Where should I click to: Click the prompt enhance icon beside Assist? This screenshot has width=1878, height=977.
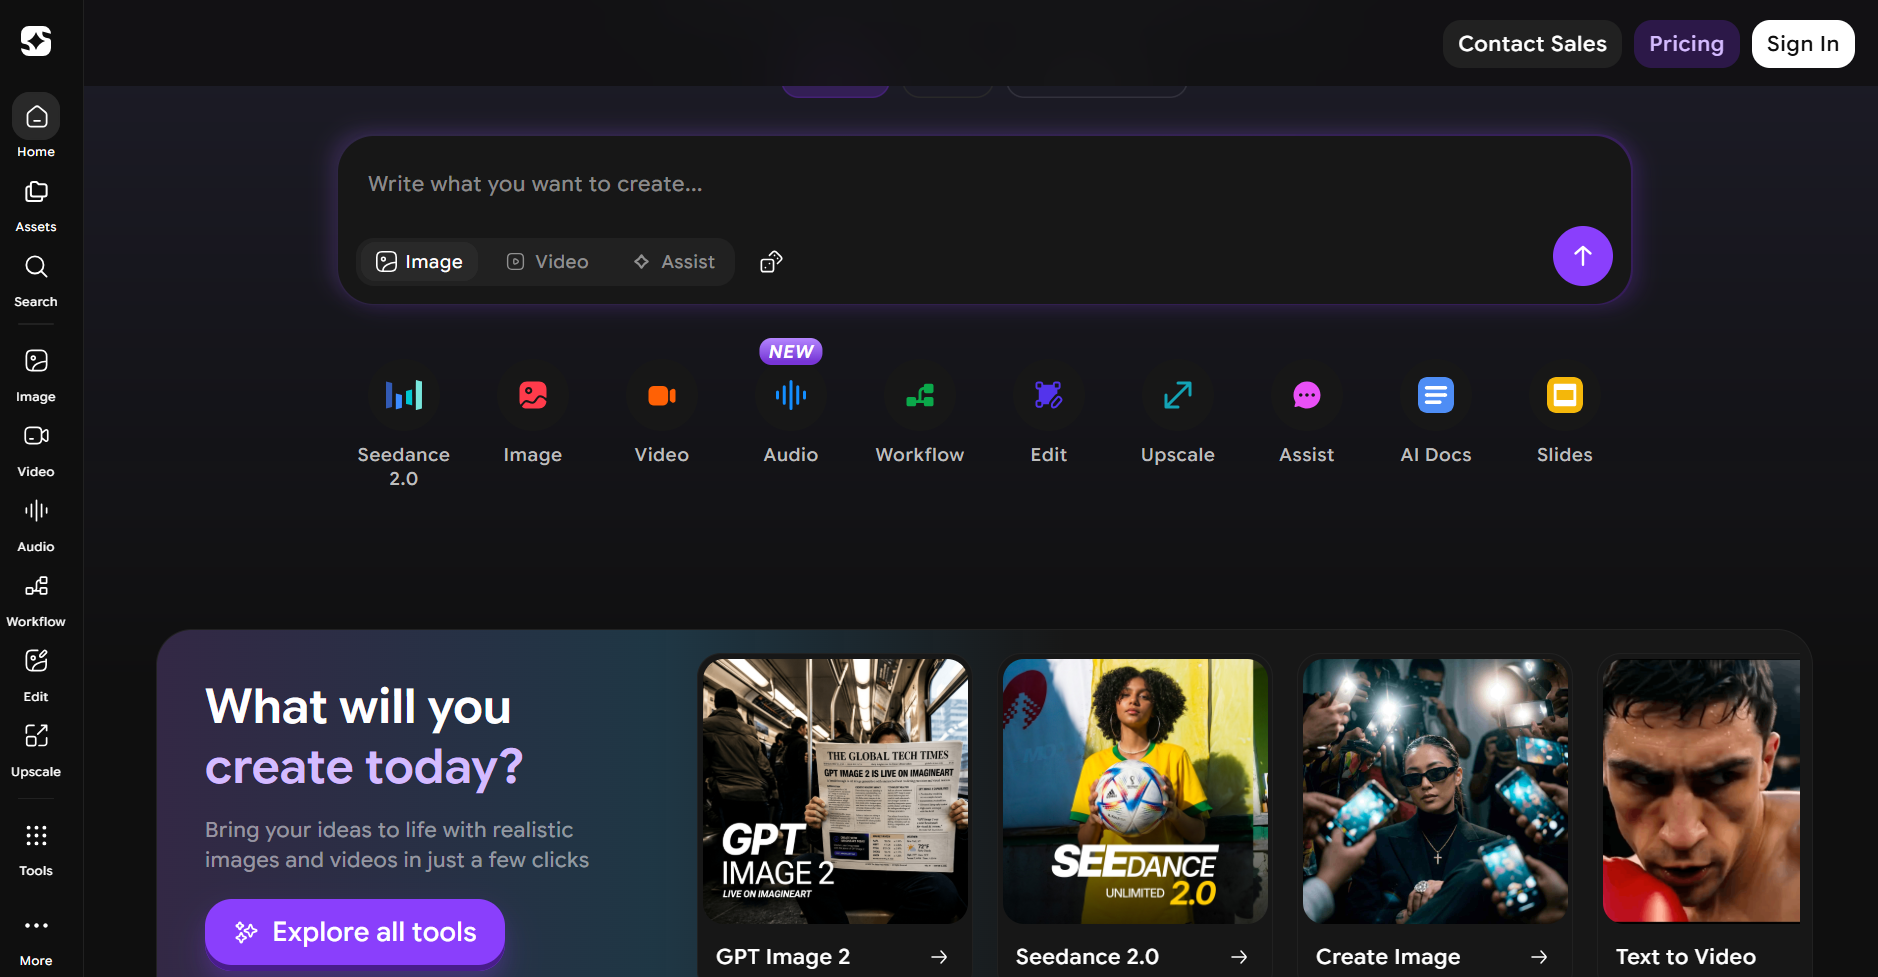pos(771,262)
